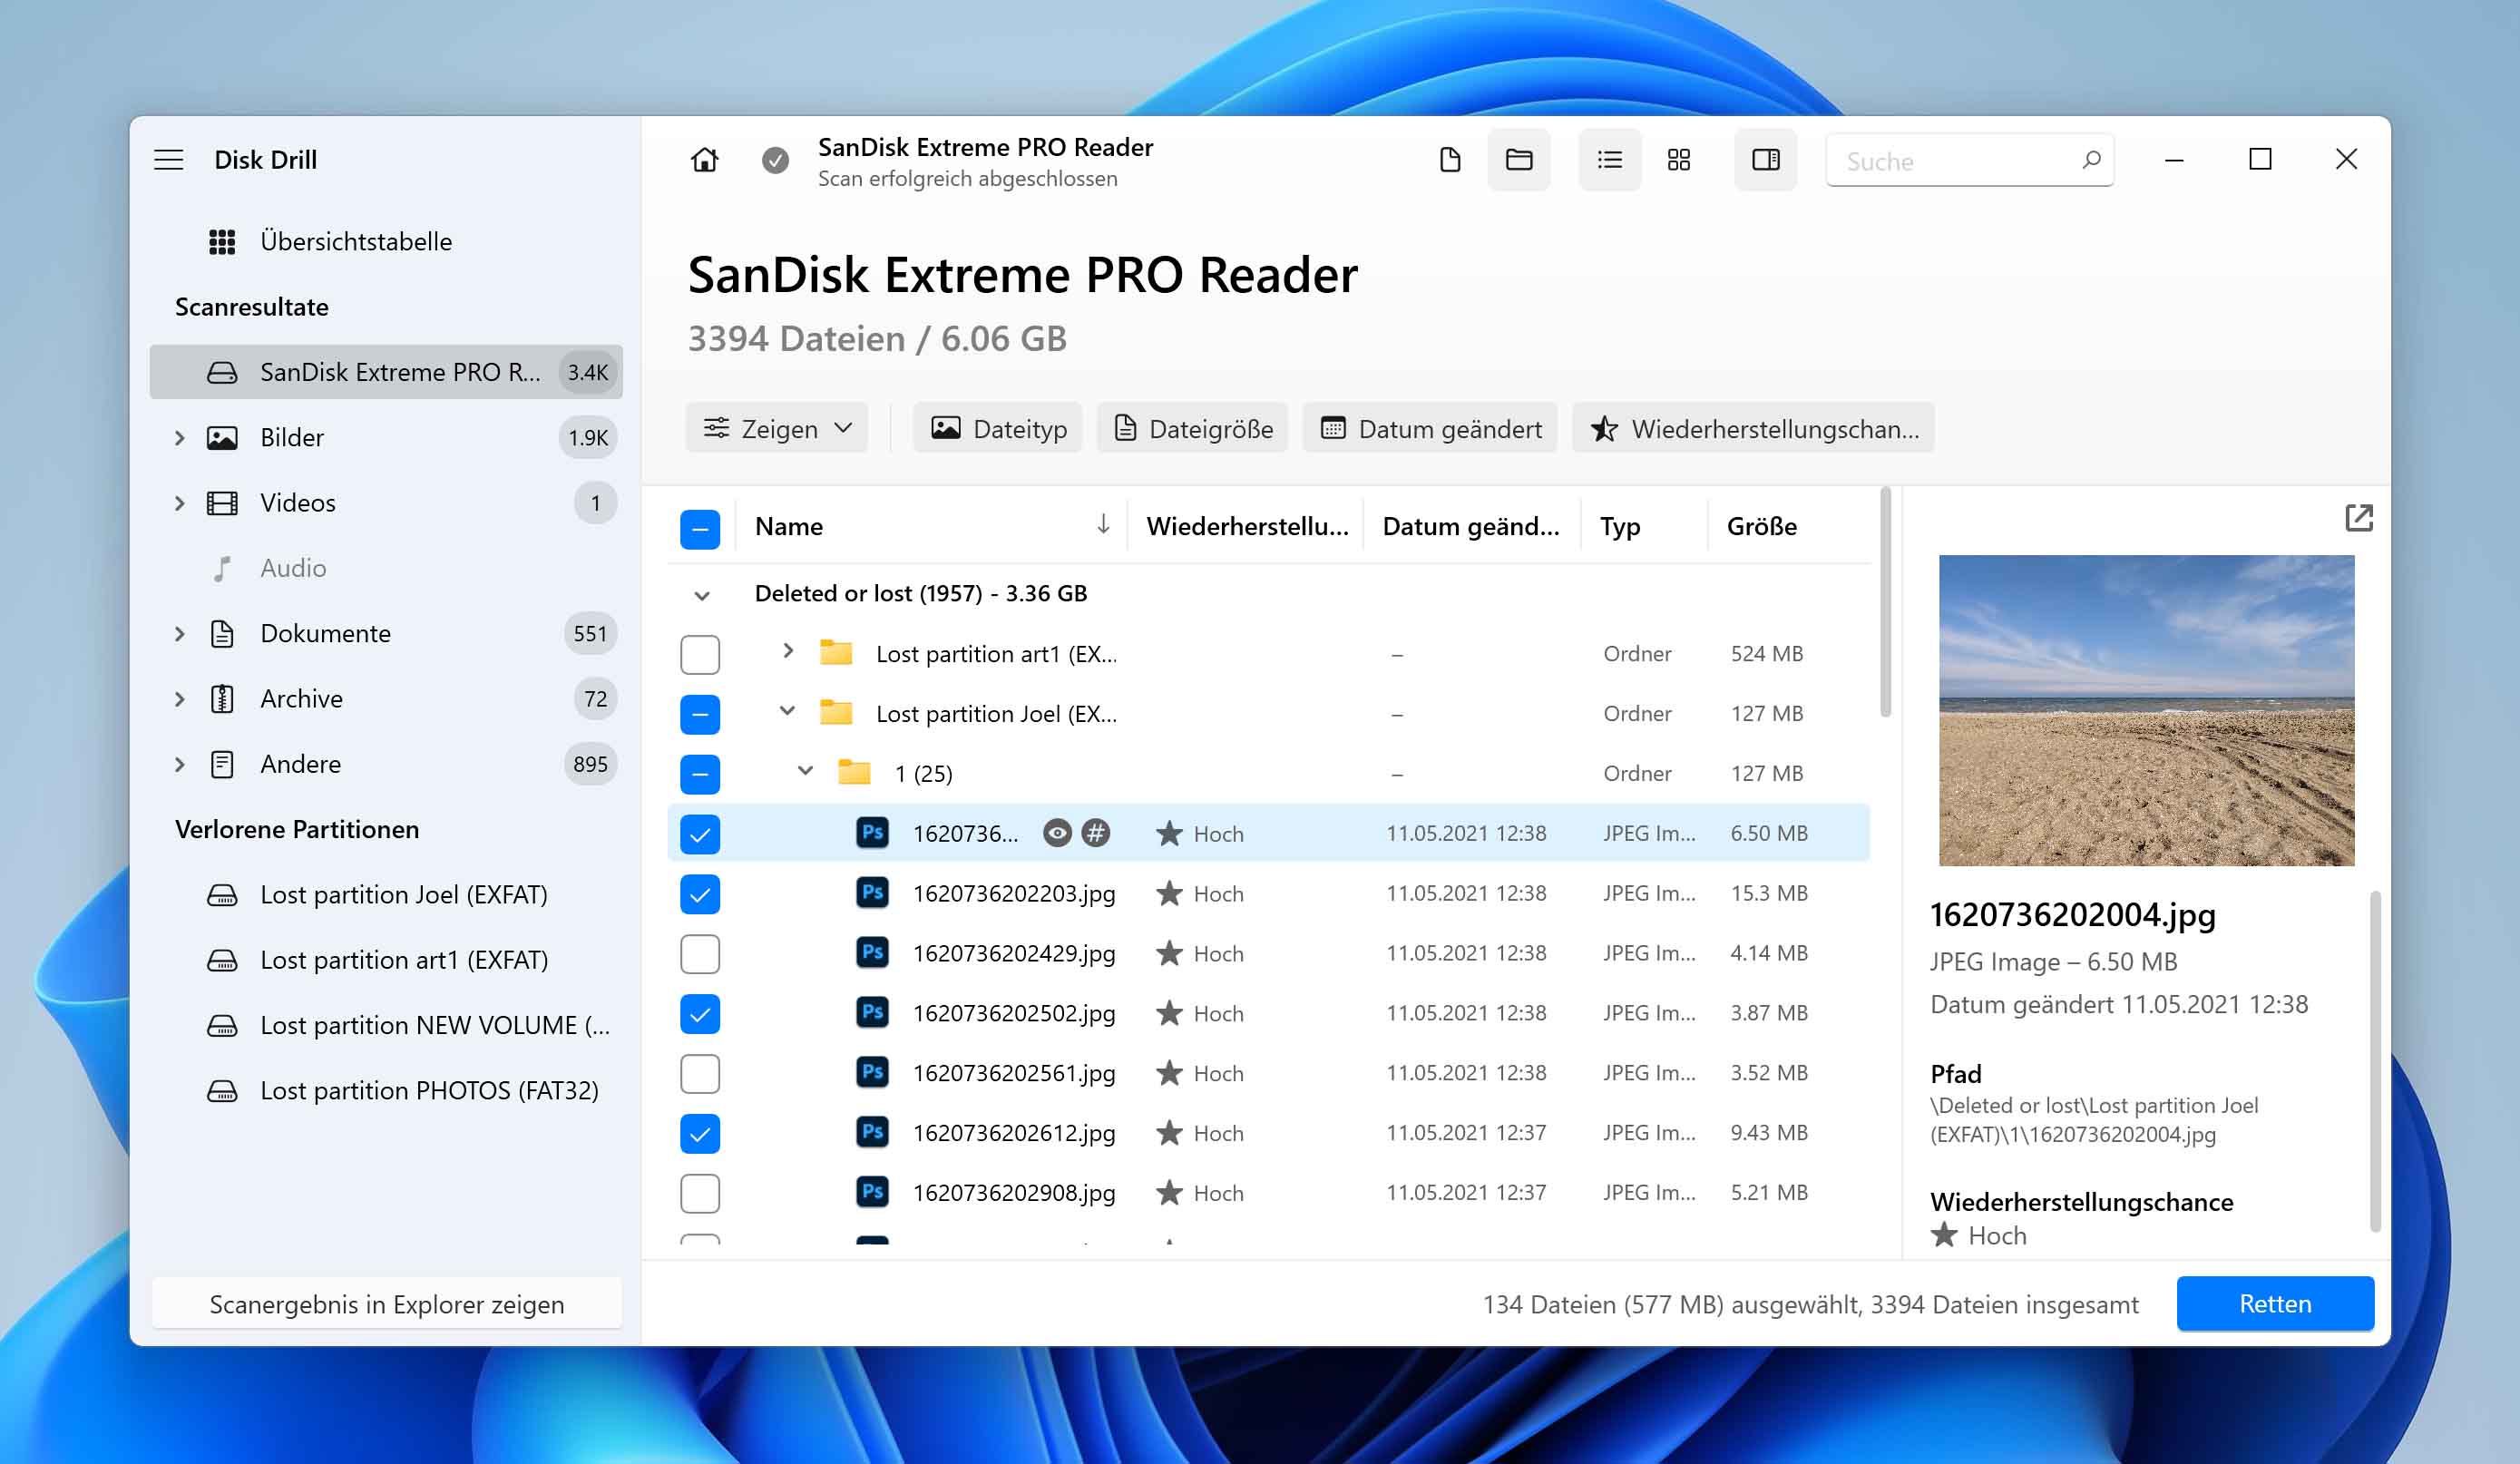The width and height of the screenshot is (2520, 1464).
Task: Click folder icon of Lost partition art1
Action: 836,653
